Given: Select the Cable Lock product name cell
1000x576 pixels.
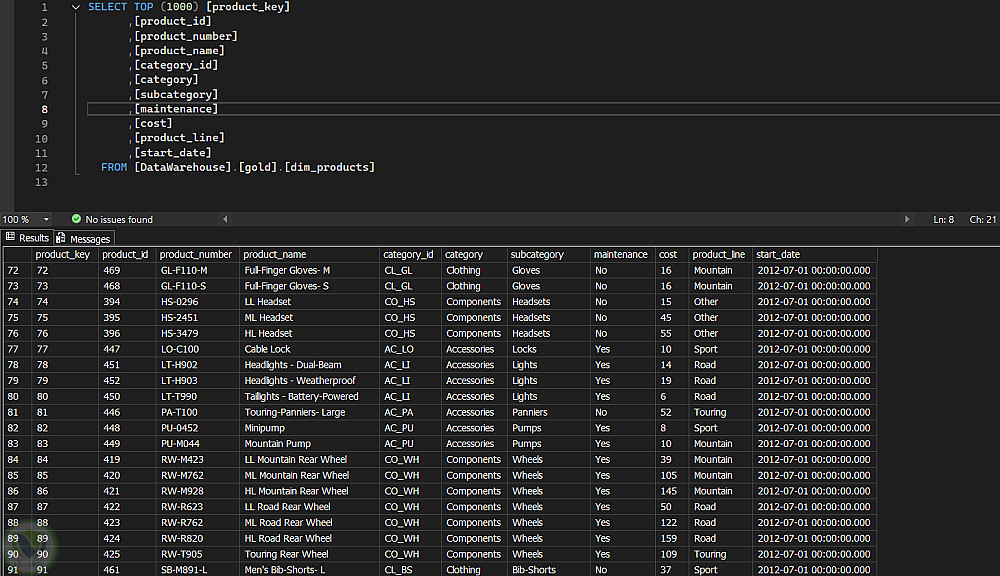Looking at the screenshot, I should (268, 349).
